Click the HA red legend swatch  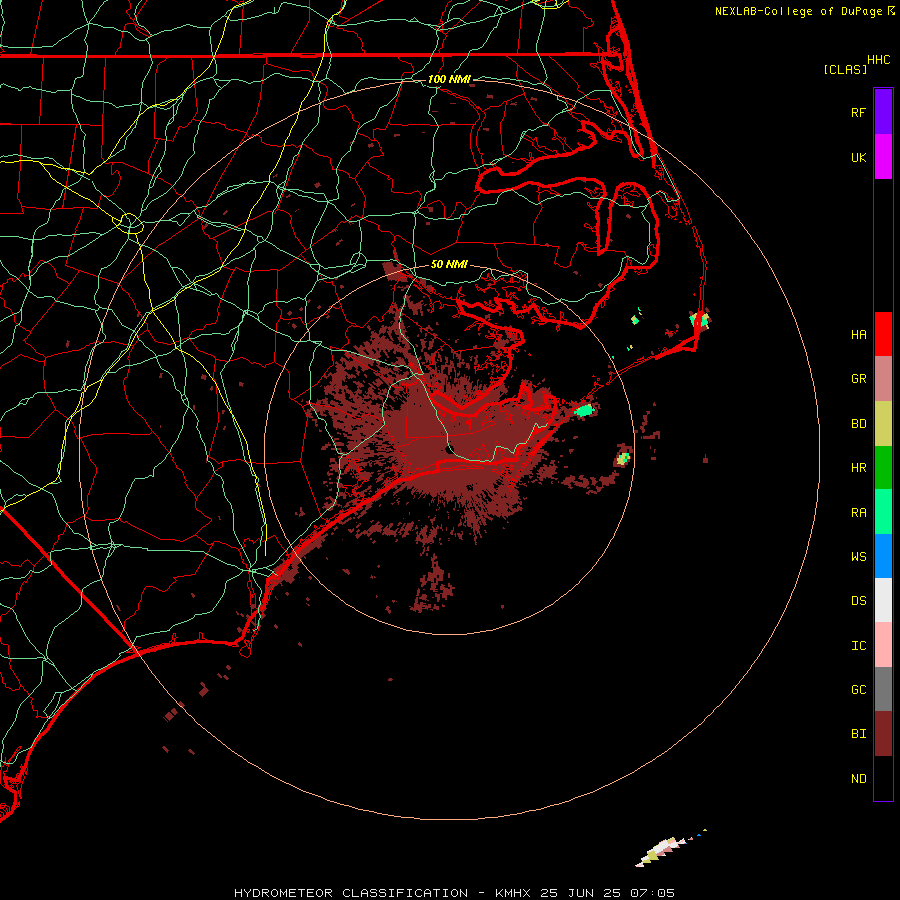coord(883,334)
